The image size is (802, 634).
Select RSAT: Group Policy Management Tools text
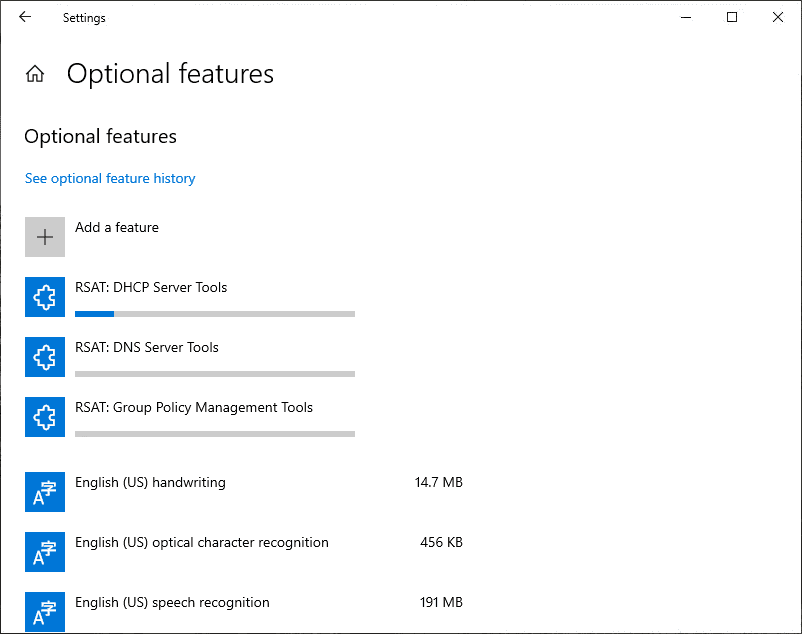pyautogui.click(x=194, y=408)
